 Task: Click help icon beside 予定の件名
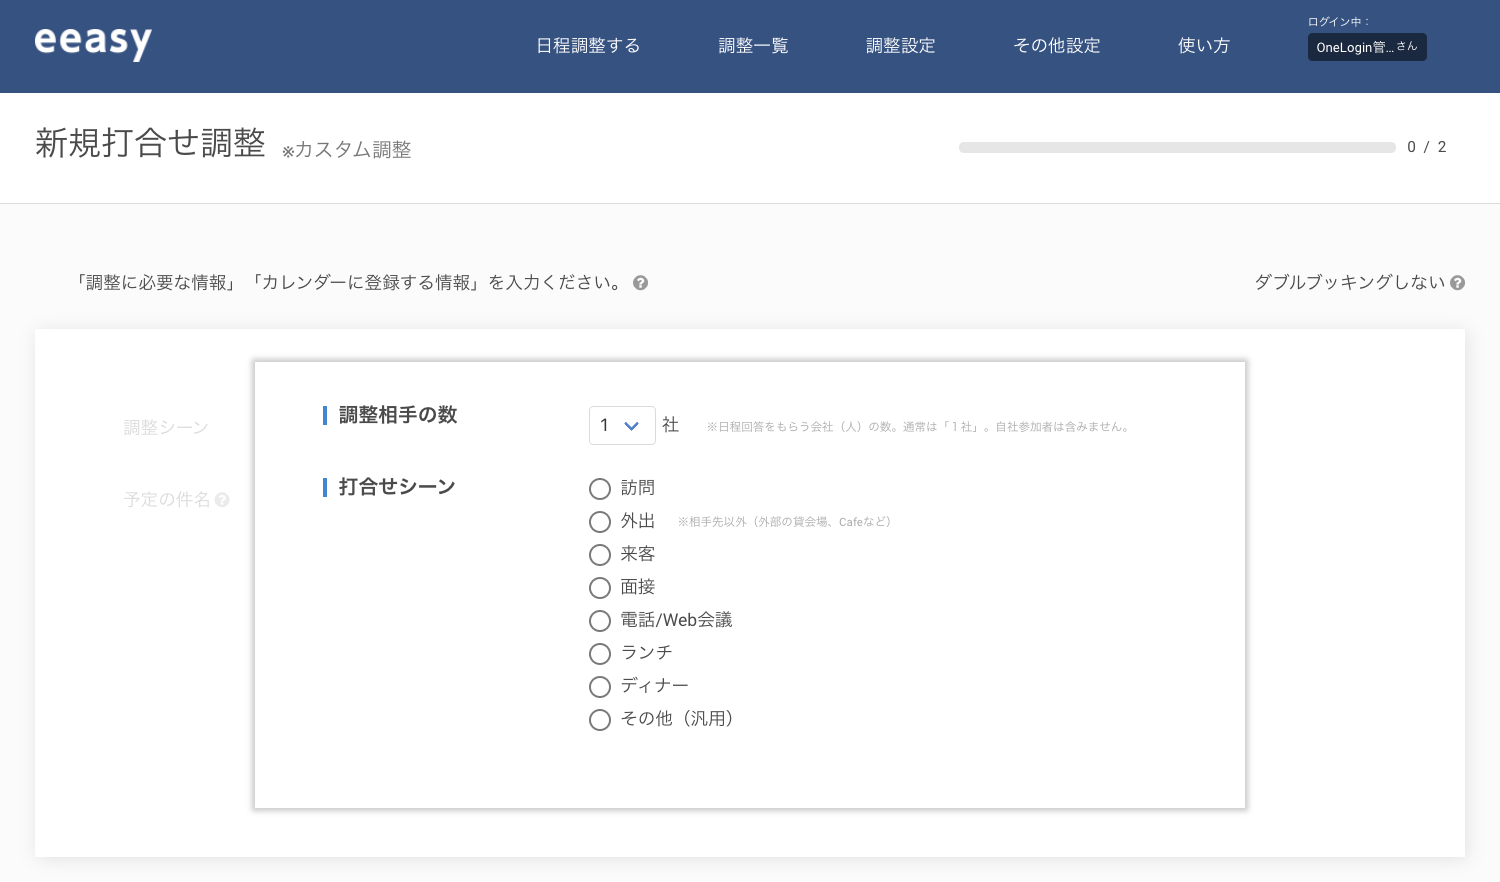pyautogui.click(x=222, y=499)
